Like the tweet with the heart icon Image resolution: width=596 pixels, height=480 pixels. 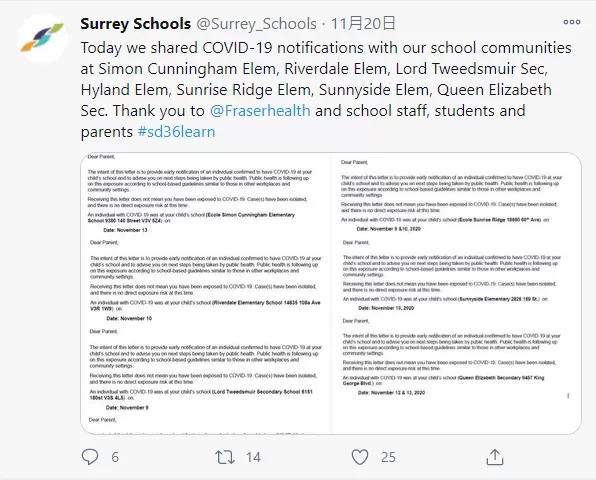[x=360, y=457]
